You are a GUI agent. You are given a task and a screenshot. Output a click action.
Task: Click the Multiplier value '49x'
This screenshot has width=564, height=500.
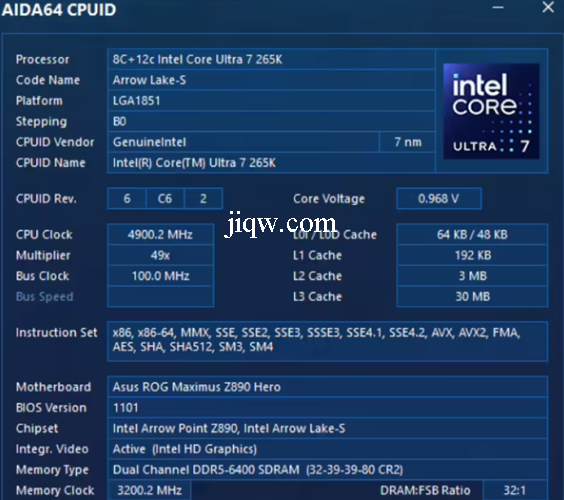tap(160, 255)
